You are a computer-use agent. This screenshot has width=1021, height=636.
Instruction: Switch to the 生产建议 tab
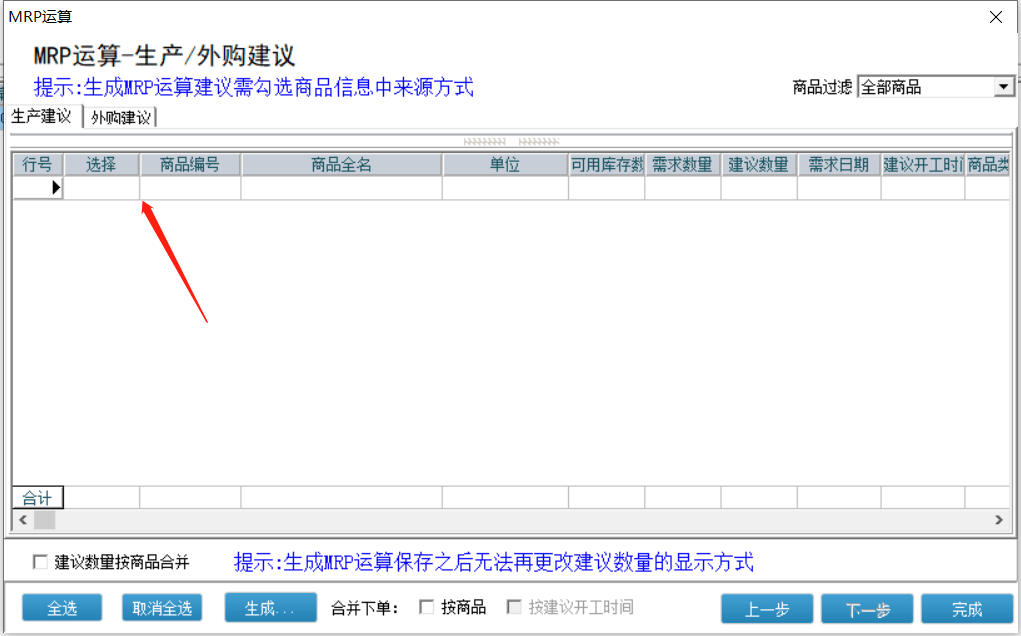(x=43, y=117)
